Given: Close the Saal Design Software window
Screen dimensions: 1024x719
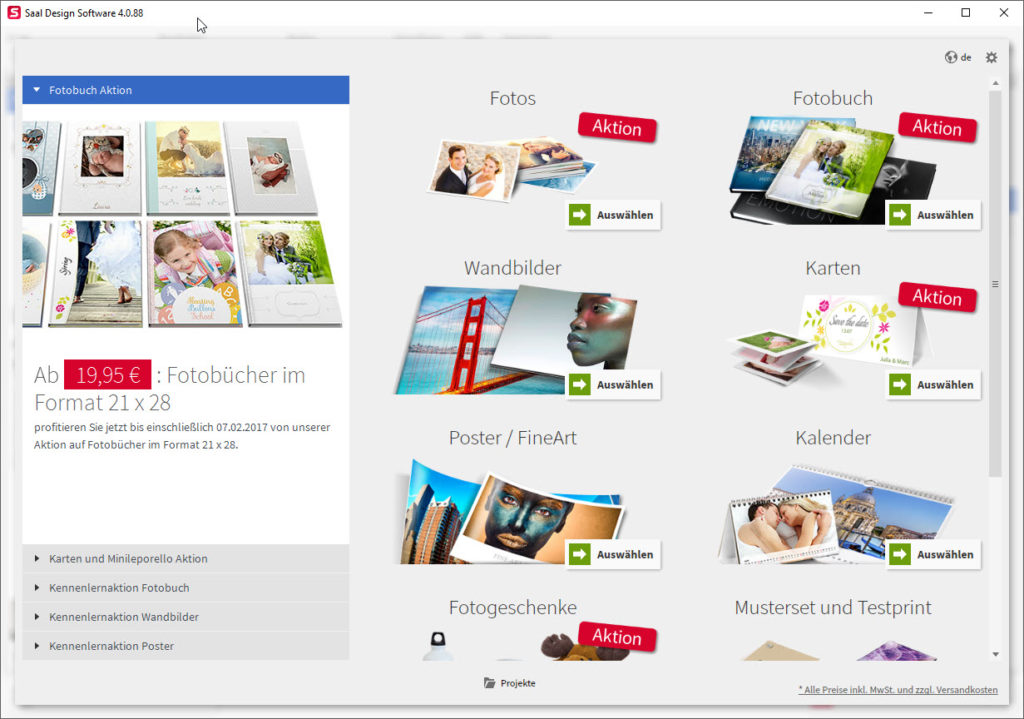Looking at the screenshot, I should coord(1004,12).
